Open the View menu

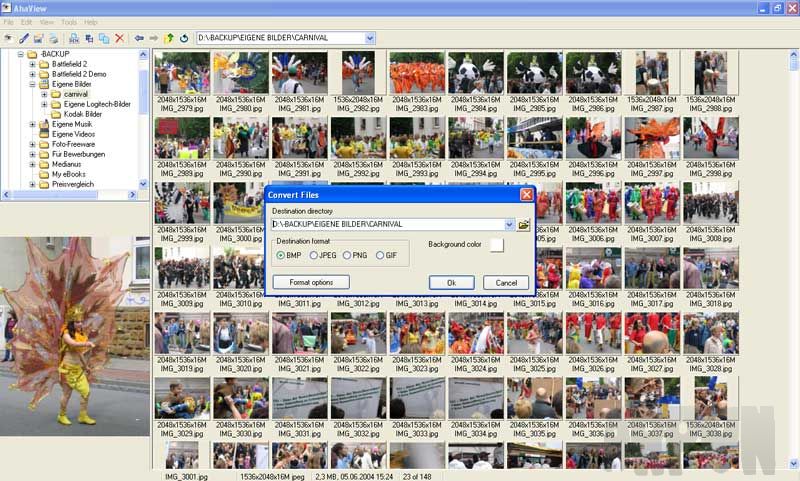47,21
